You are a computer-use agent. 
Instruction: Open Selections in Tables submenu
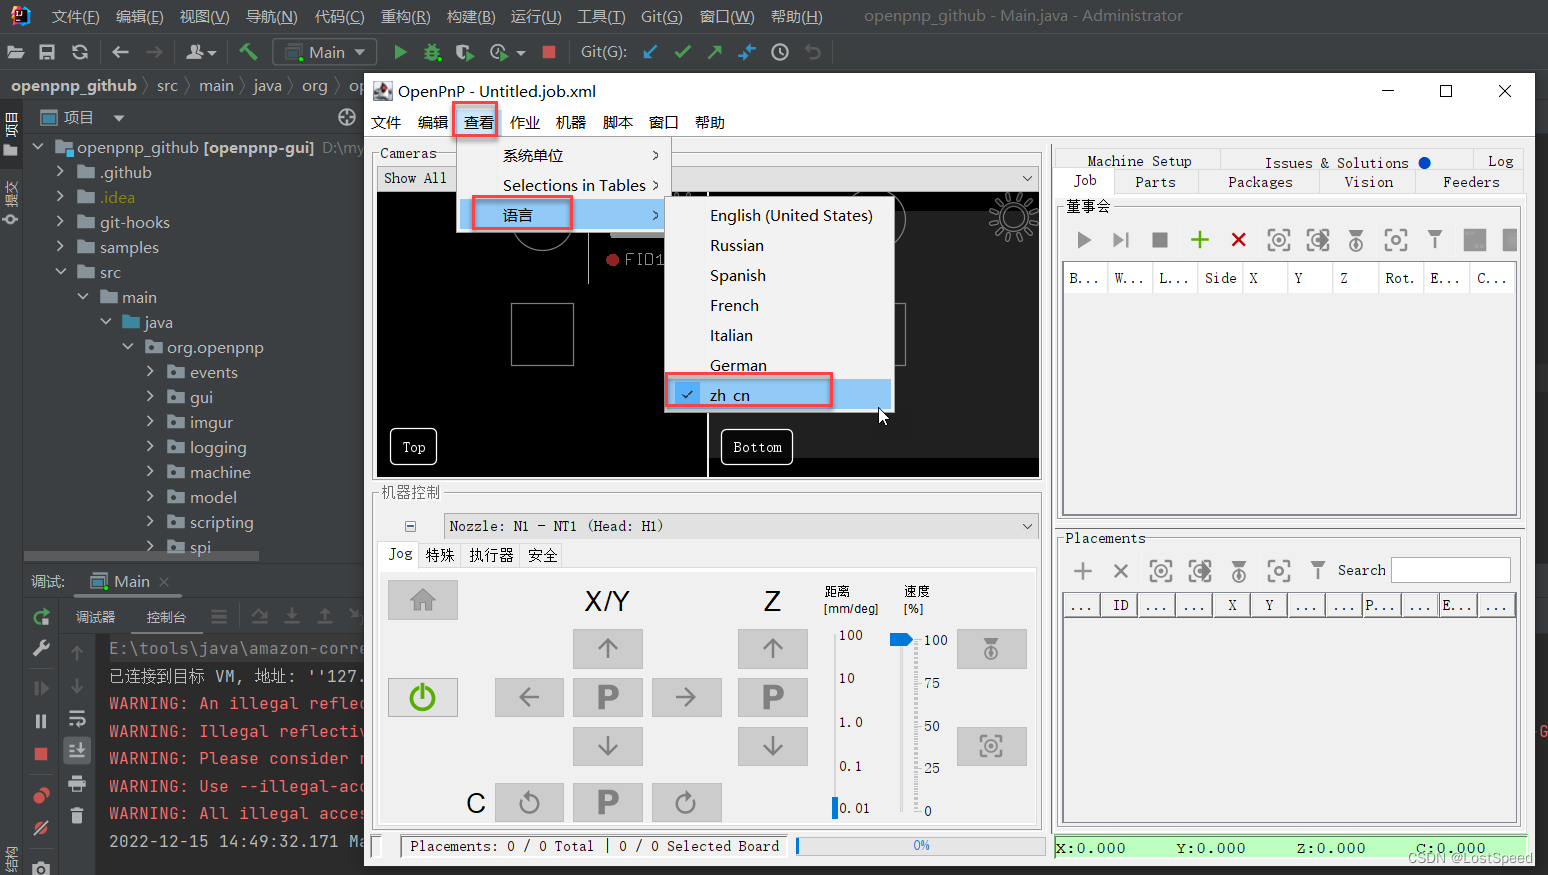coord(564,185)
